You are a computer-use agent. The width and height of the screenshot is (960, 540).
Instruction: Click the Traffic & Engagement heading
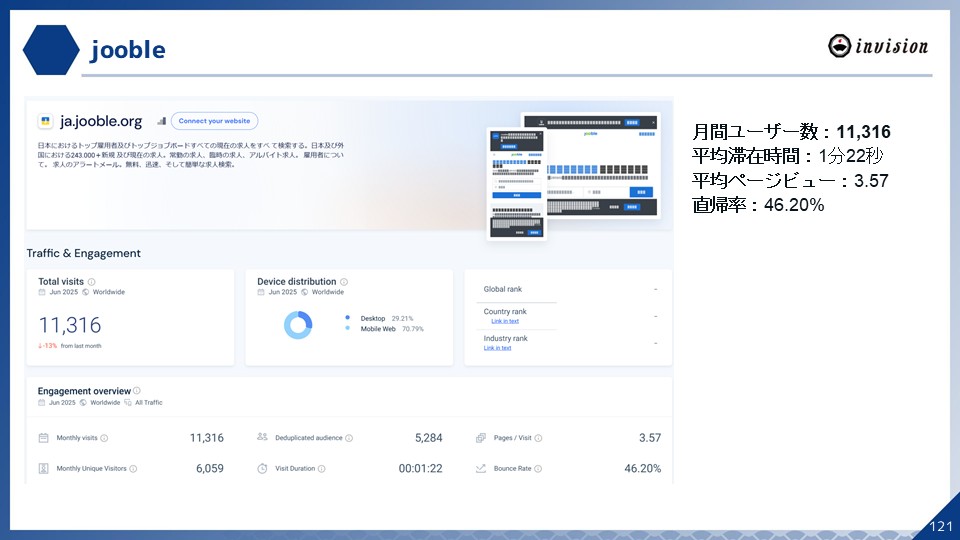(83, 253)
